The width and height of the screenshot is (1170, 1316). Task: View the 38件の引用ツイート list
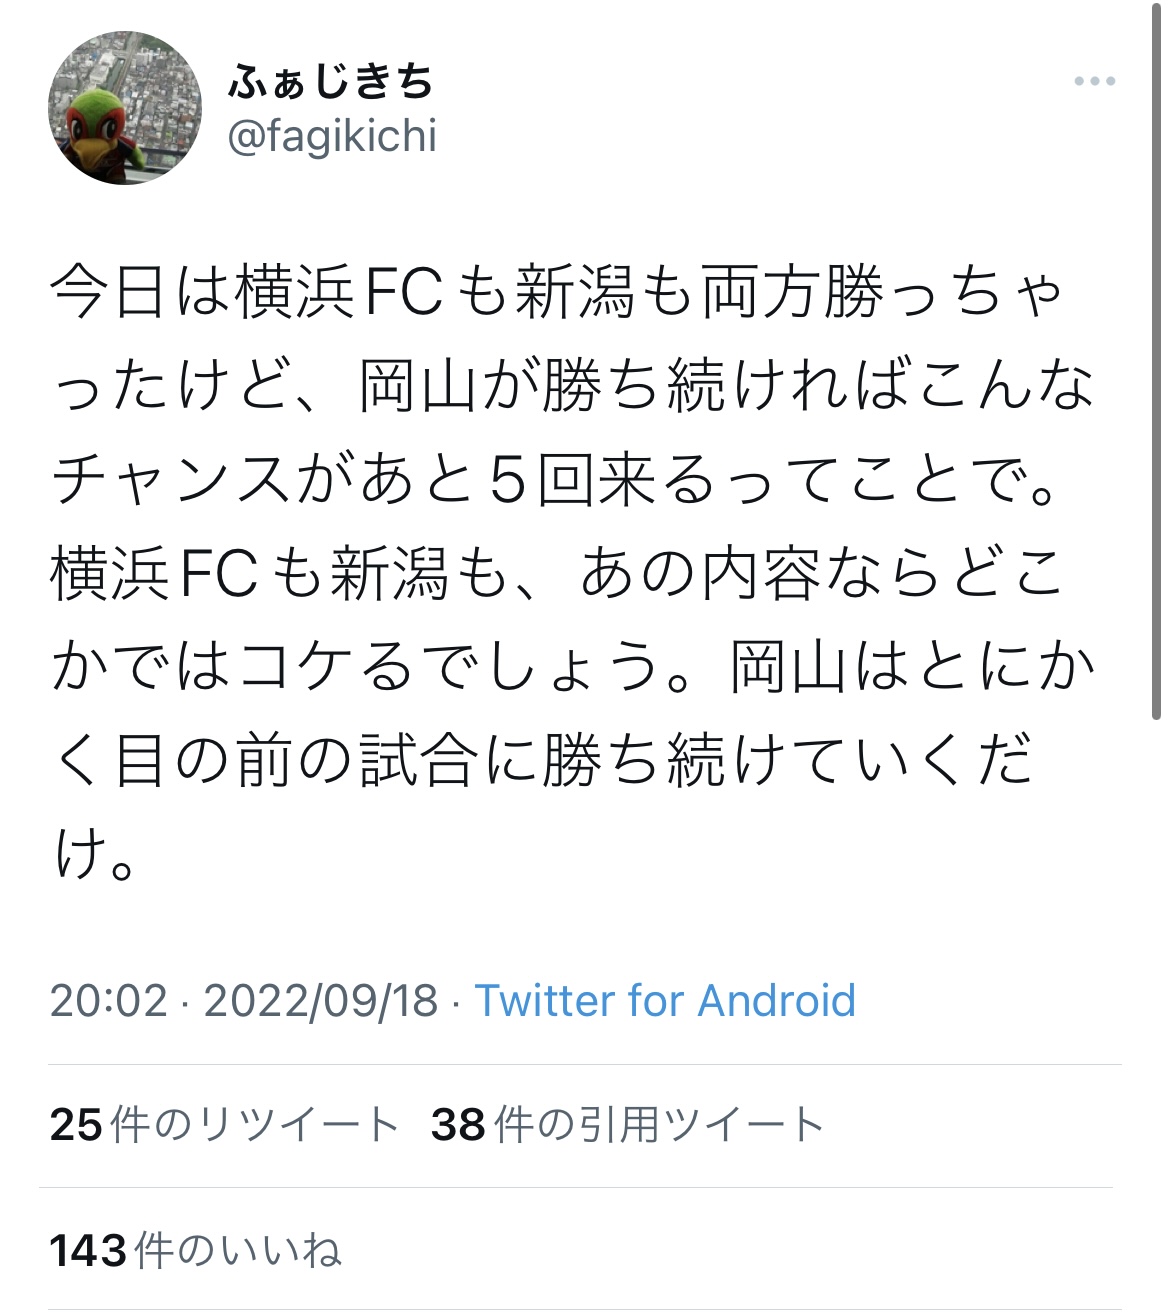tap(627, 1125)
